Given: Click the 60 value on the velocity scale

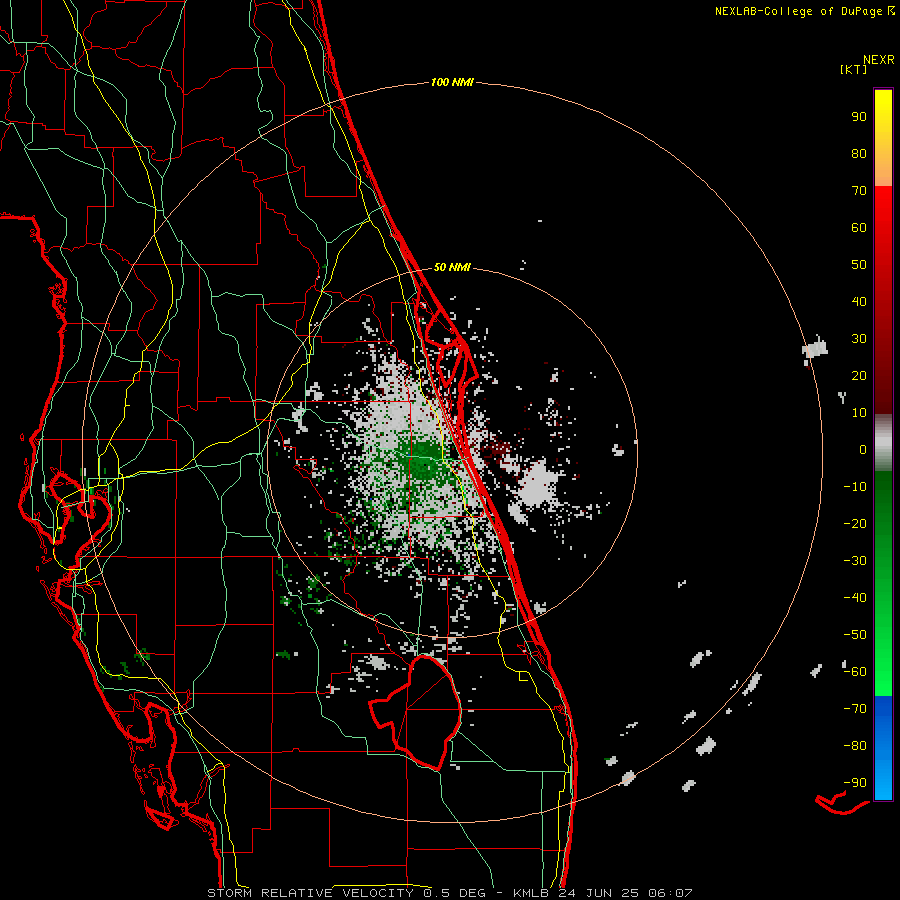Looking at the screenshot, I should tap(859, 227).
